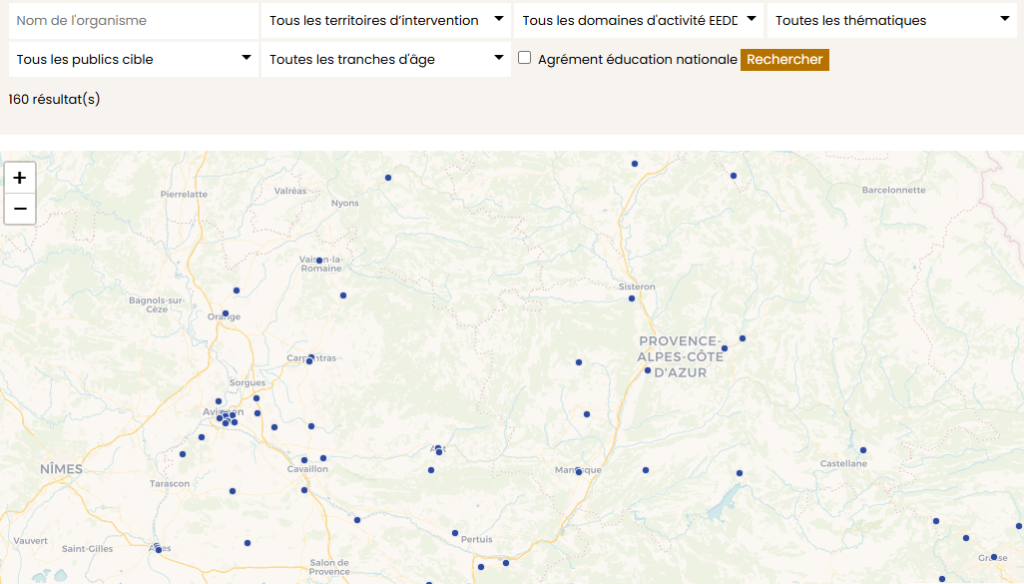Image resolution: width=1024 pixels, height=584 pixels.
Task: Enable Agrément éducation nationale checkbox
Action: point(524,58)
